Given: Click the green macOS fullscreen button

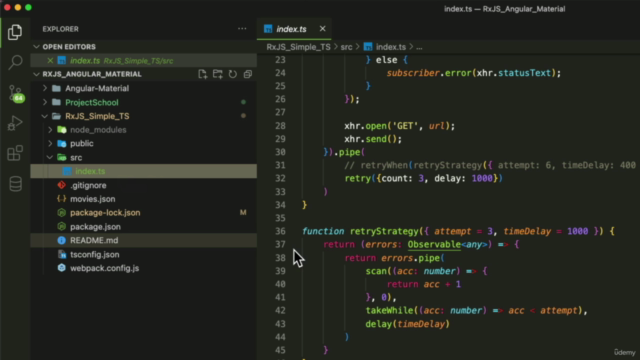Looking at the screenshot, I should (x=29, y=7).
